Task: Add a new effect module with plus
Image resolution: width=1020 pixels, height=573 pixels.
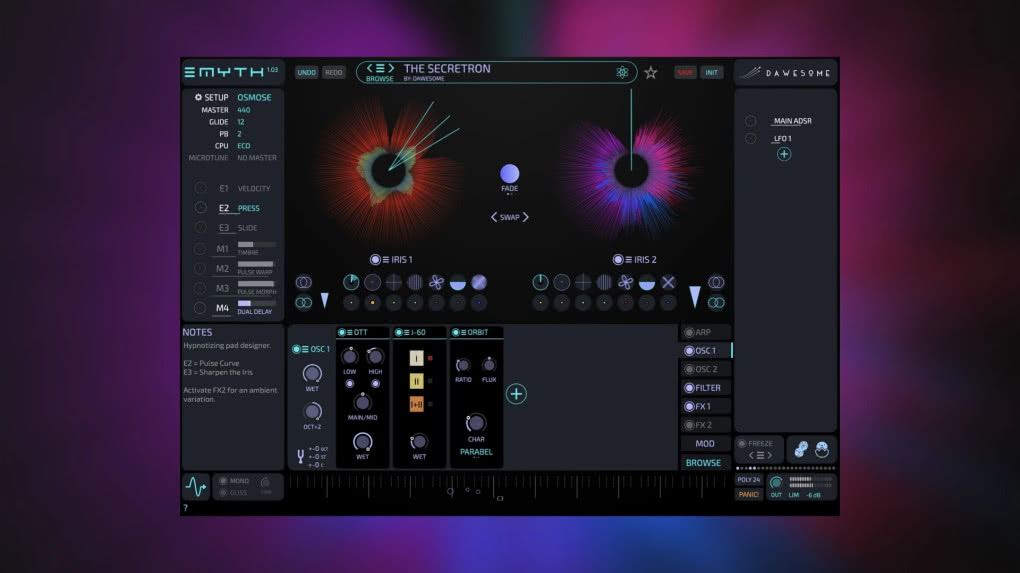Action: coord(516,393)
